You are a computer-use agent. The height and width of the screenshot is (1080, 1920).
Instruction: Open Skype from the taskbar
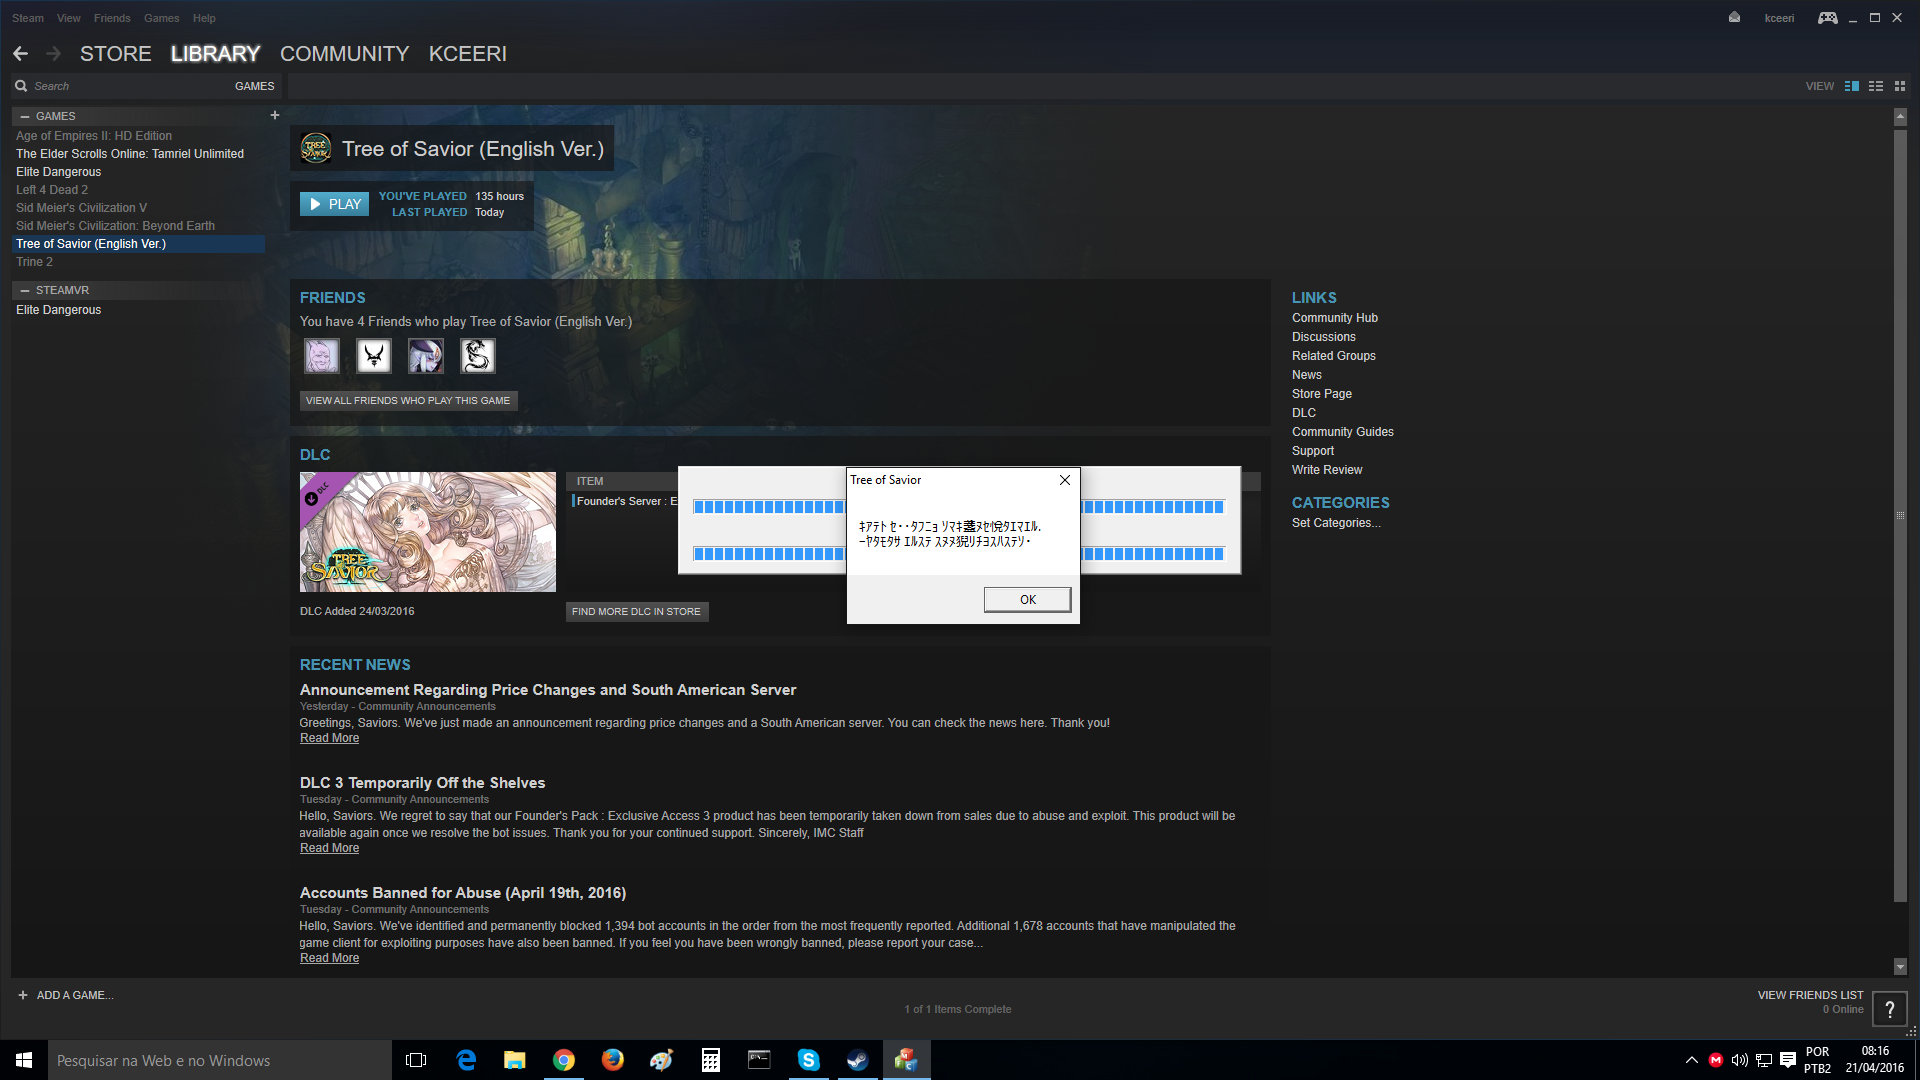click(808, 1060)
